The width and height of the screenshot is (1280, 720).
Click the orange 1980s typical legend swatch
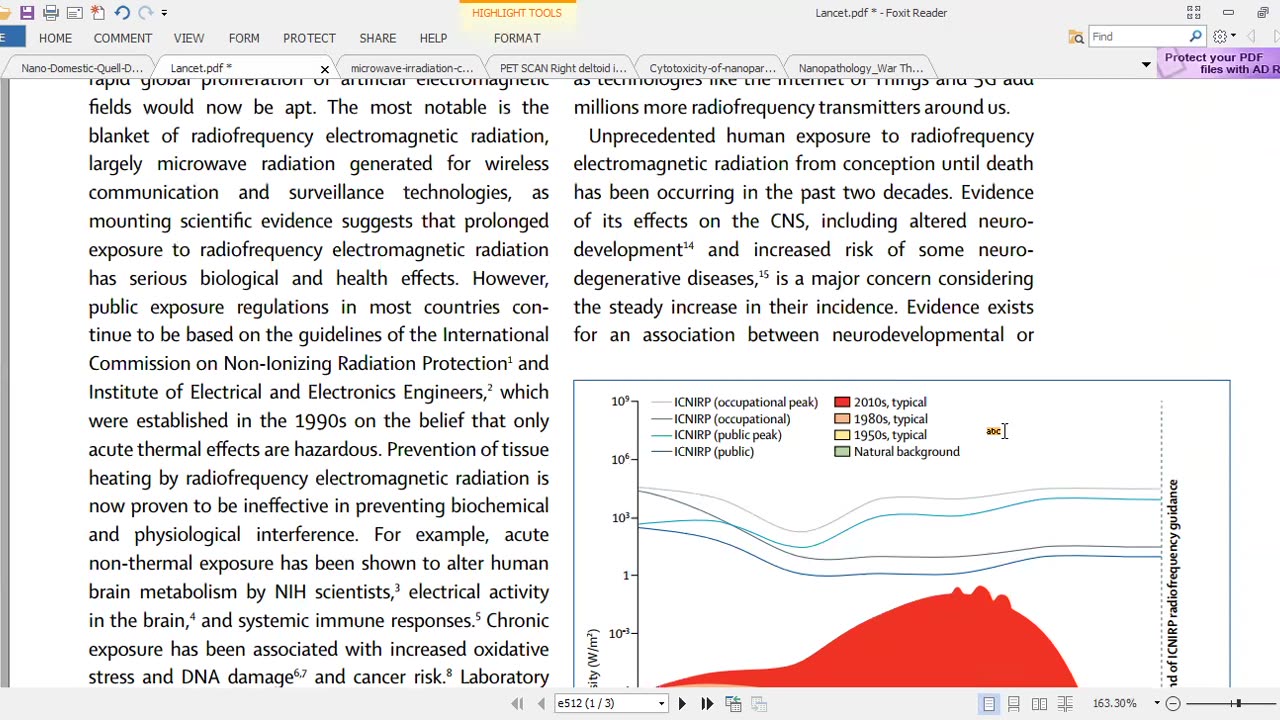tap(842, 419)
